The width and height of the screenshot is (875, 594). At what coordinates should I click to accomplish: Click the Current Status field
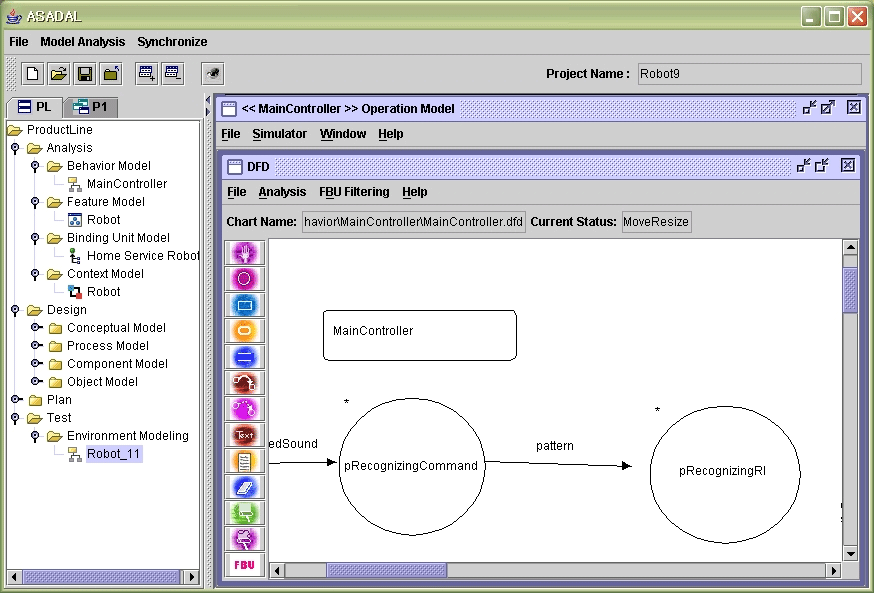(x=656, y=222)
